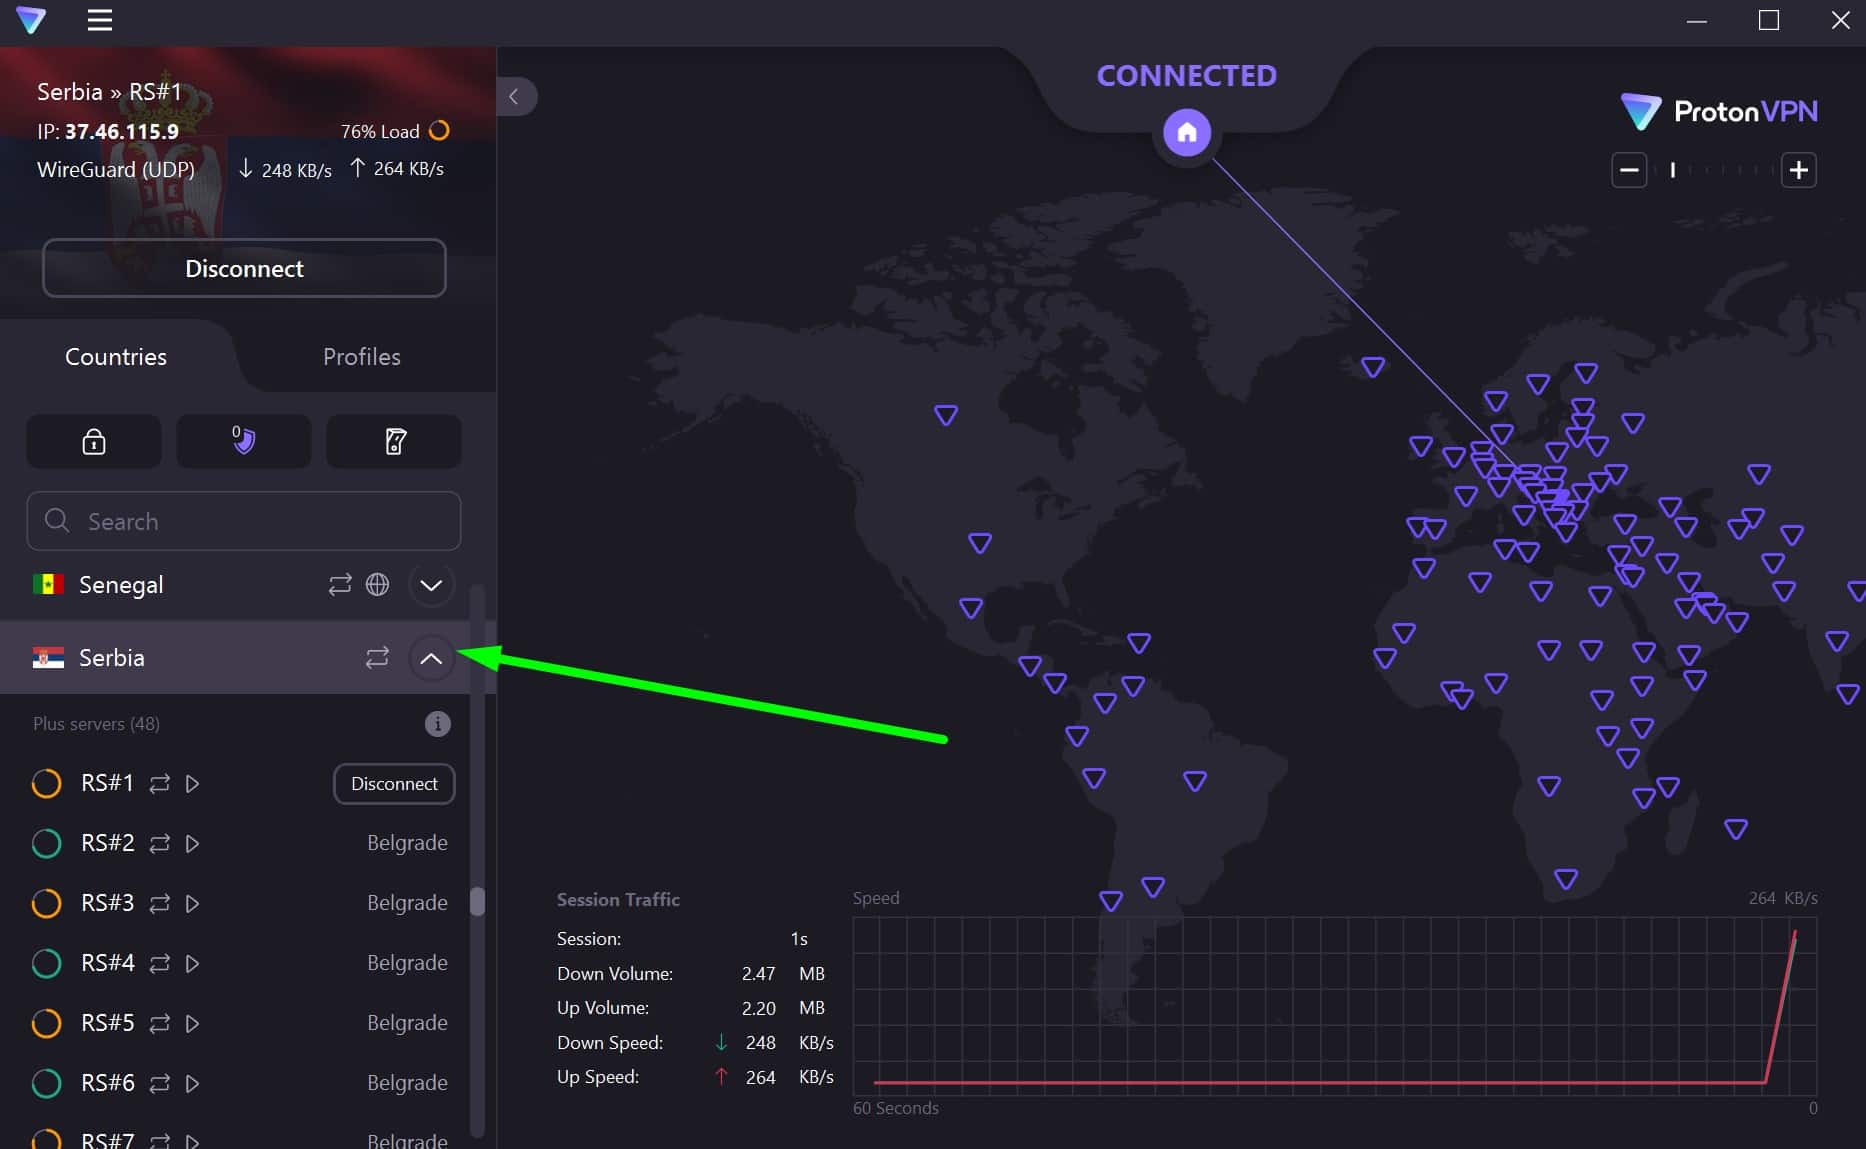Click the Down Volume 2.47 MB value
The width and height of the screenshot is (1866, 1149).
[x=783, y=974]
